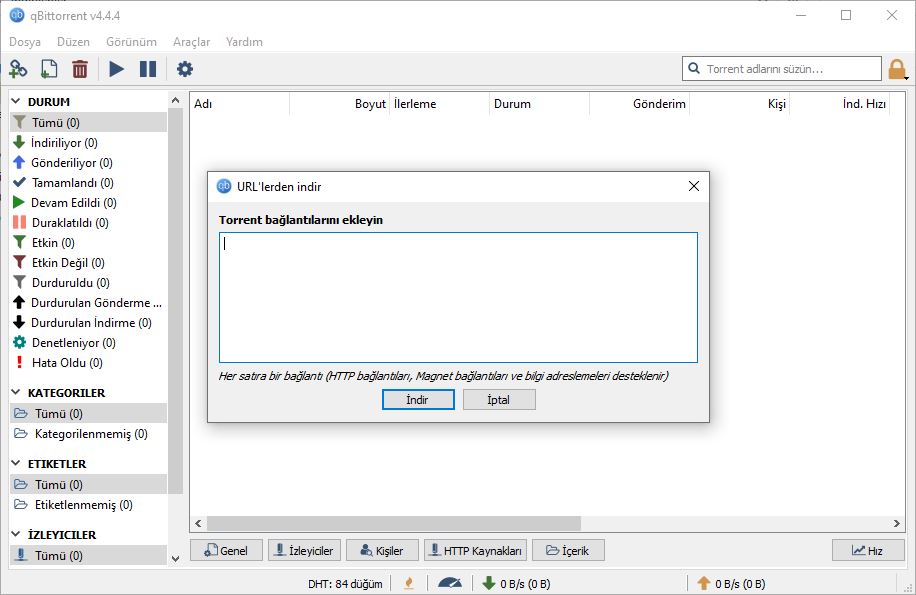Open the Dosya menu

pos(25,42)
